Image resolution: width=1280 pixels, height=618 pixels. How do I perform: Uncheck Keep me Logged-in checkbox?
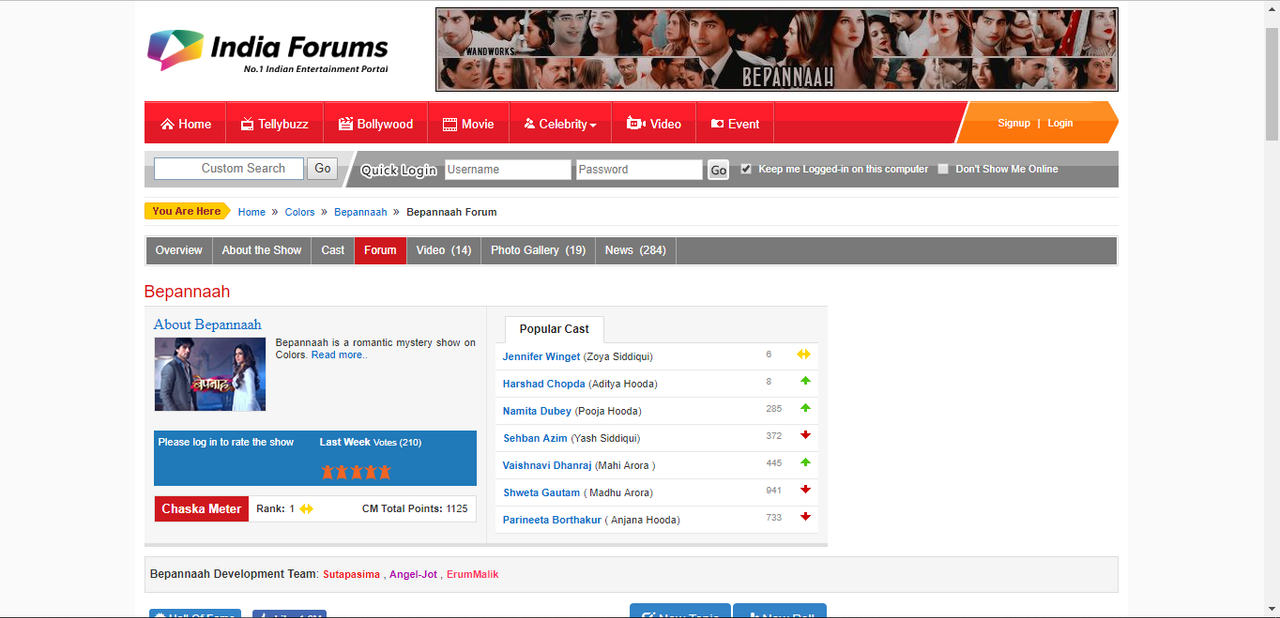(746, 169)
